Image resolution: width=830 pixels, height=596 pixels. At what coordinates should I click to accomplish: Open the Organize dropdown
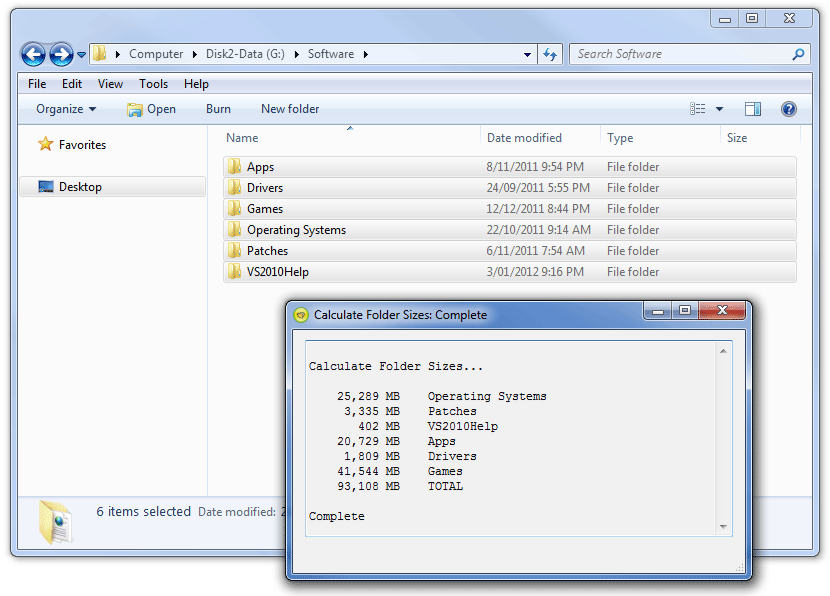pyautogui.click(x=66, y=109)
